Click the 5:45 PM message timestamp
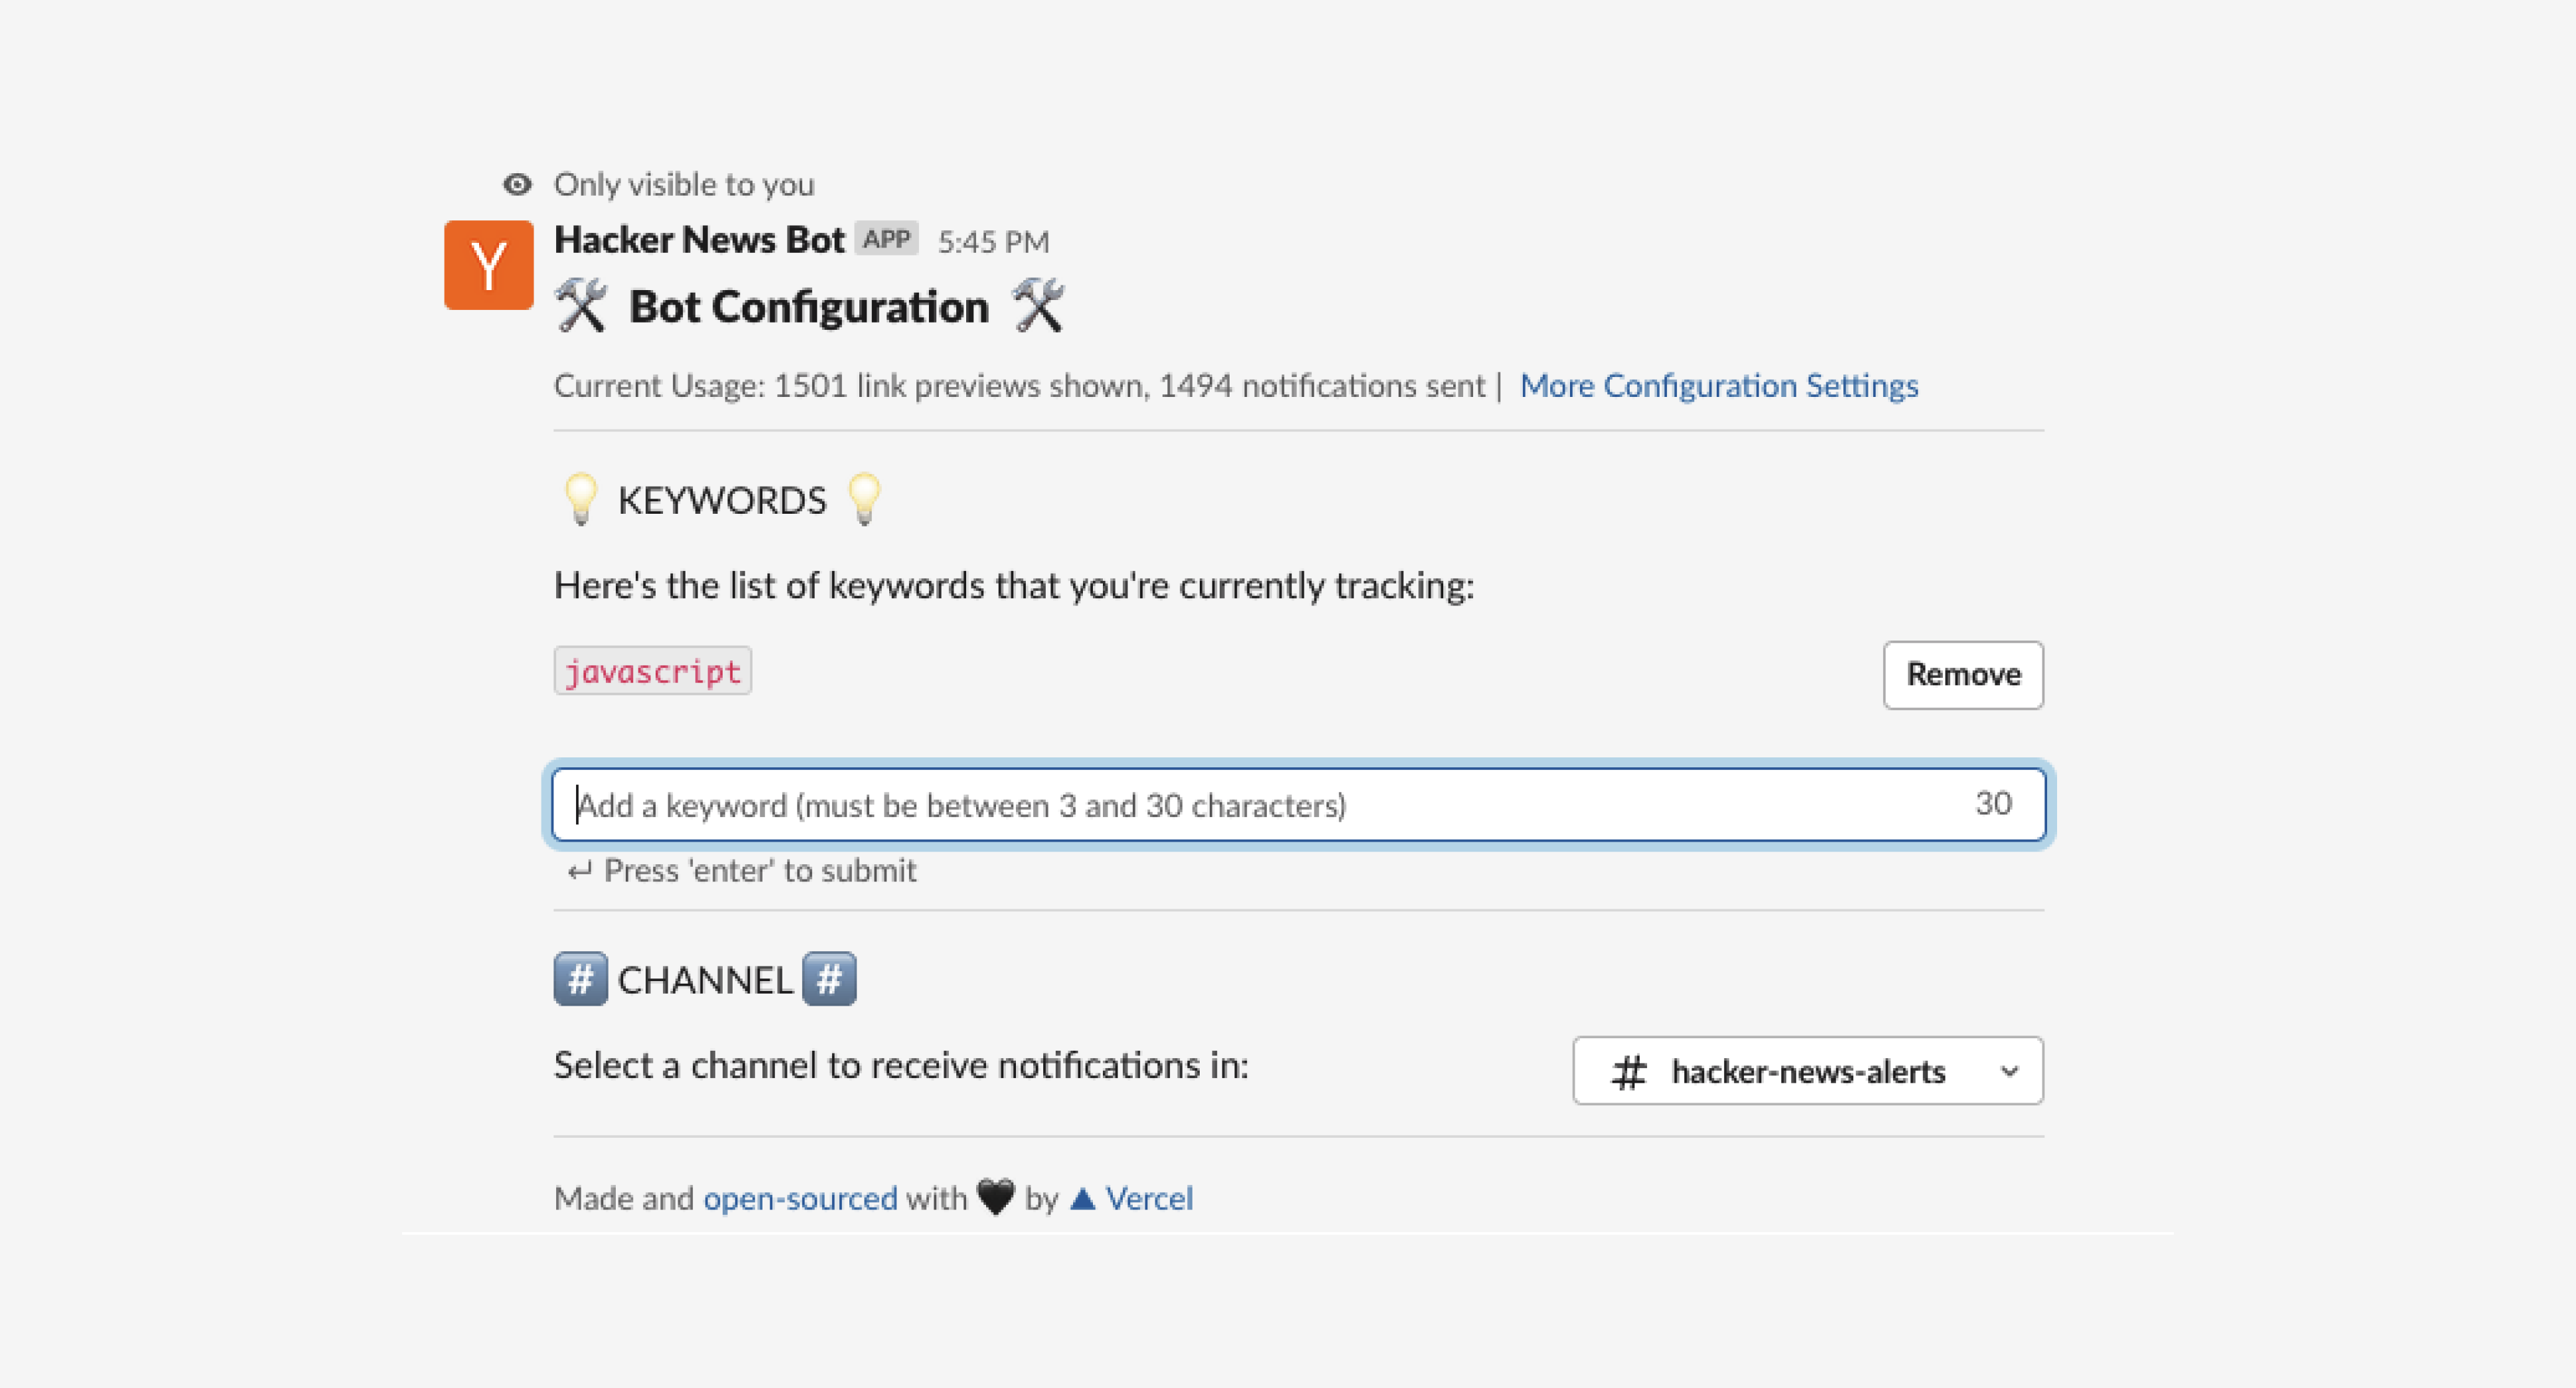2576x1388 pixels. coord(993,242)
